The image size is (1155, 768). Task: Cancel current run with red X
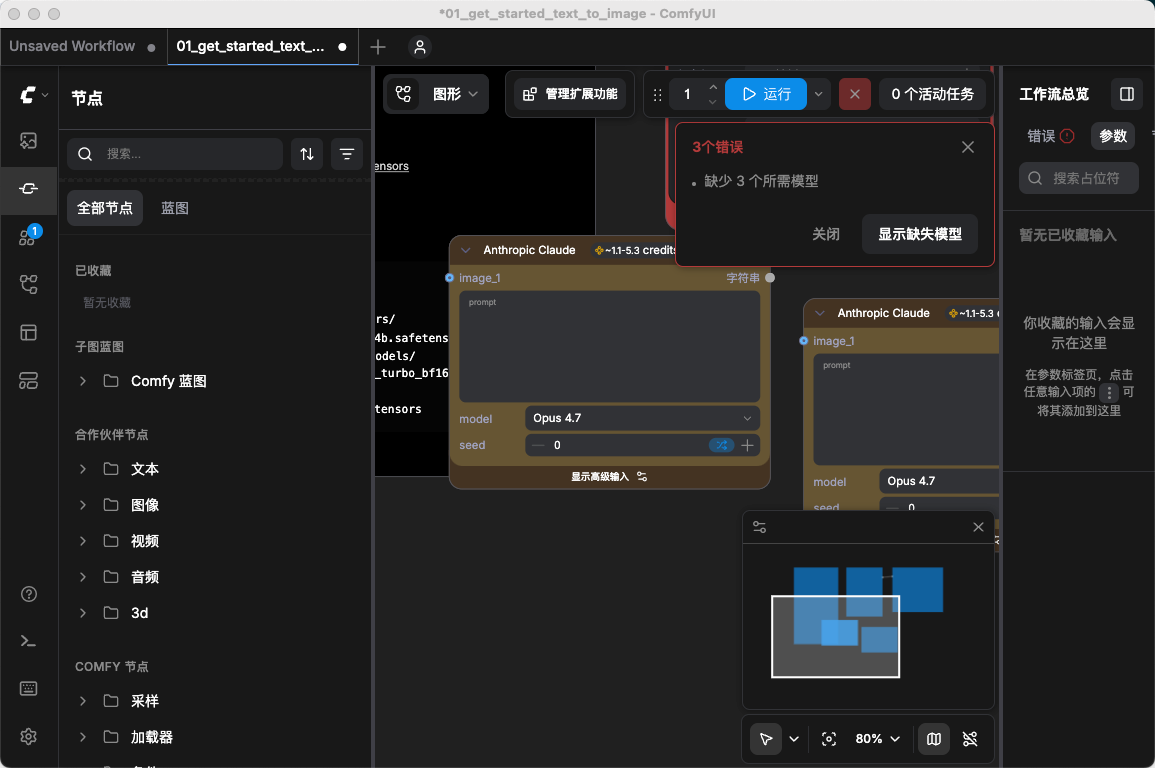[x=854, y=94]
